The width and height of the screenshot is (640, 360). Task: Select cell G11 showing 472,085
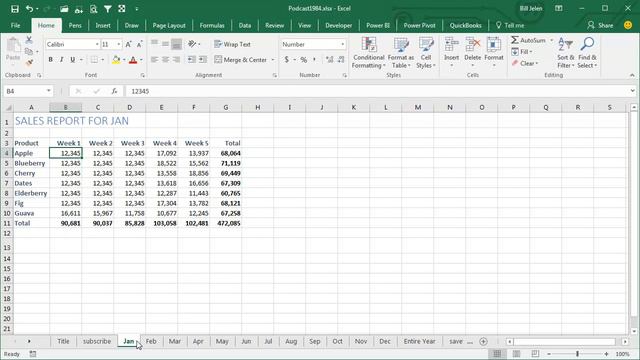(x=226, y=223)
